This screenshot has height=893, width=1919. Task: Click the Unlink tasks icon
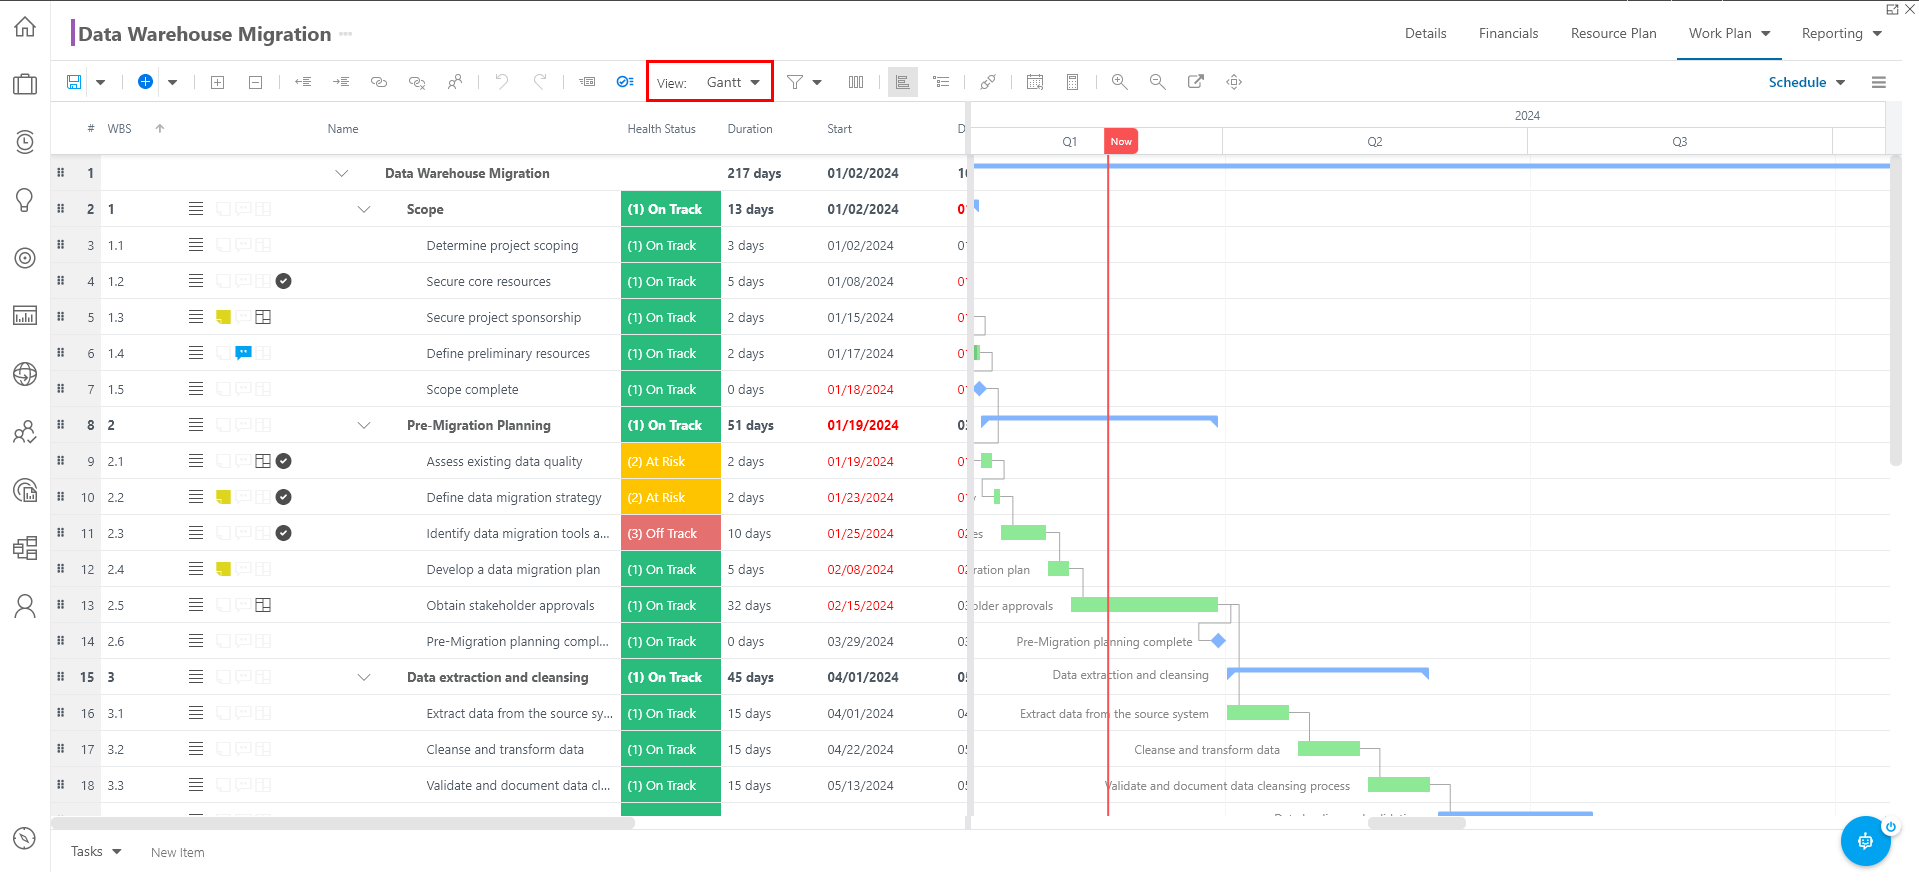(417, 82)
